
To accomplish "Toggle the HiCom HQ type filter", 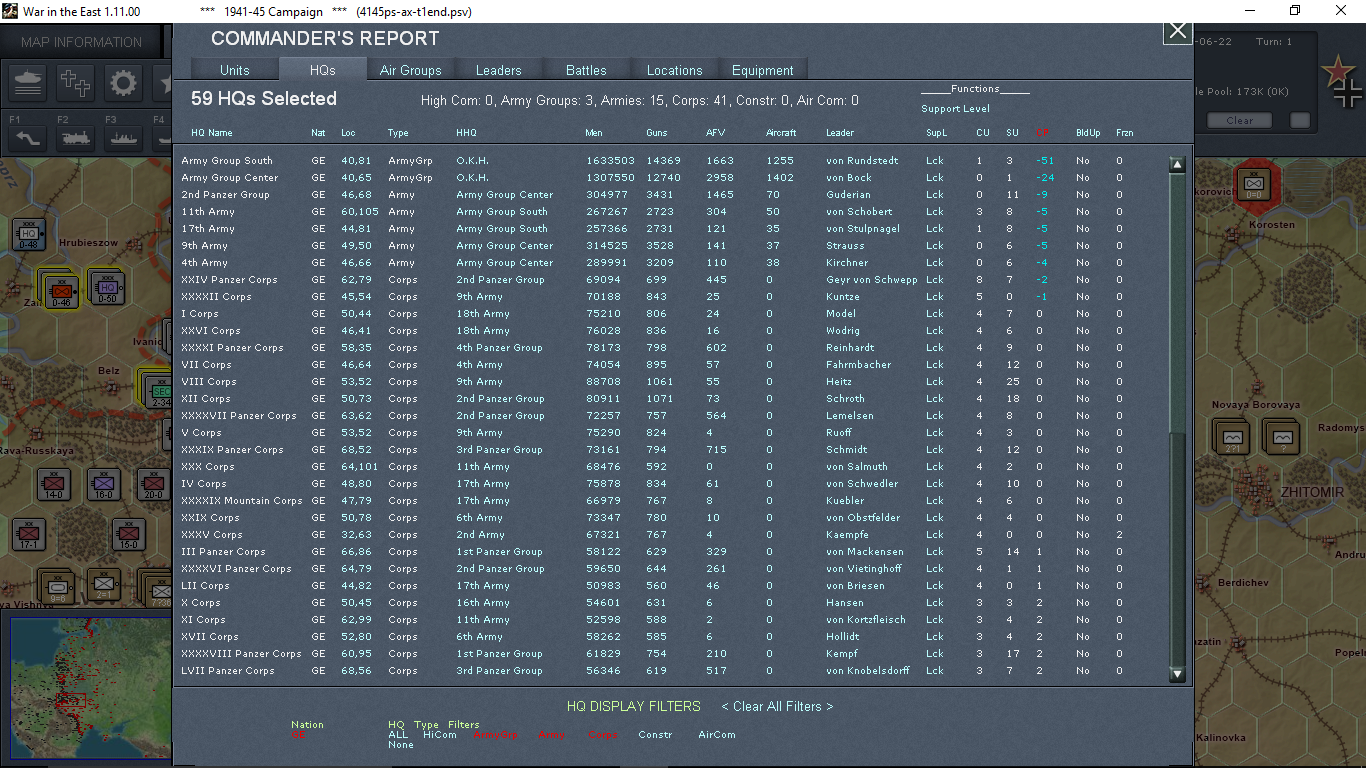I will (x=439, y=735).
